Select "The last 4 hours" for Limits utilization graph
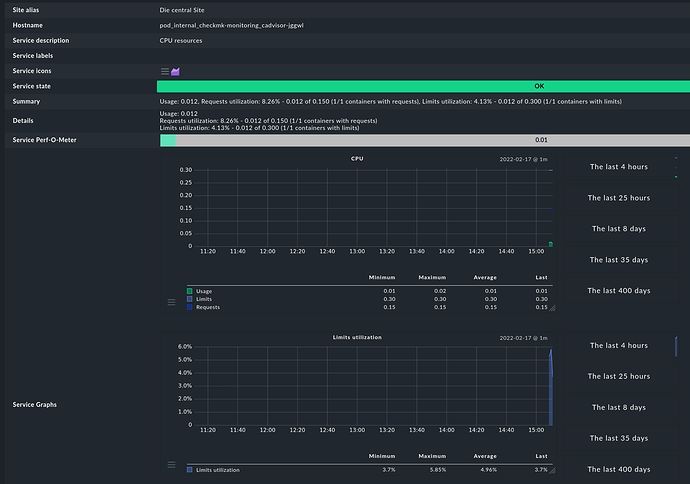Image resolution: width=690 pixels, height=484 pixels. click(x=619, y=345)
